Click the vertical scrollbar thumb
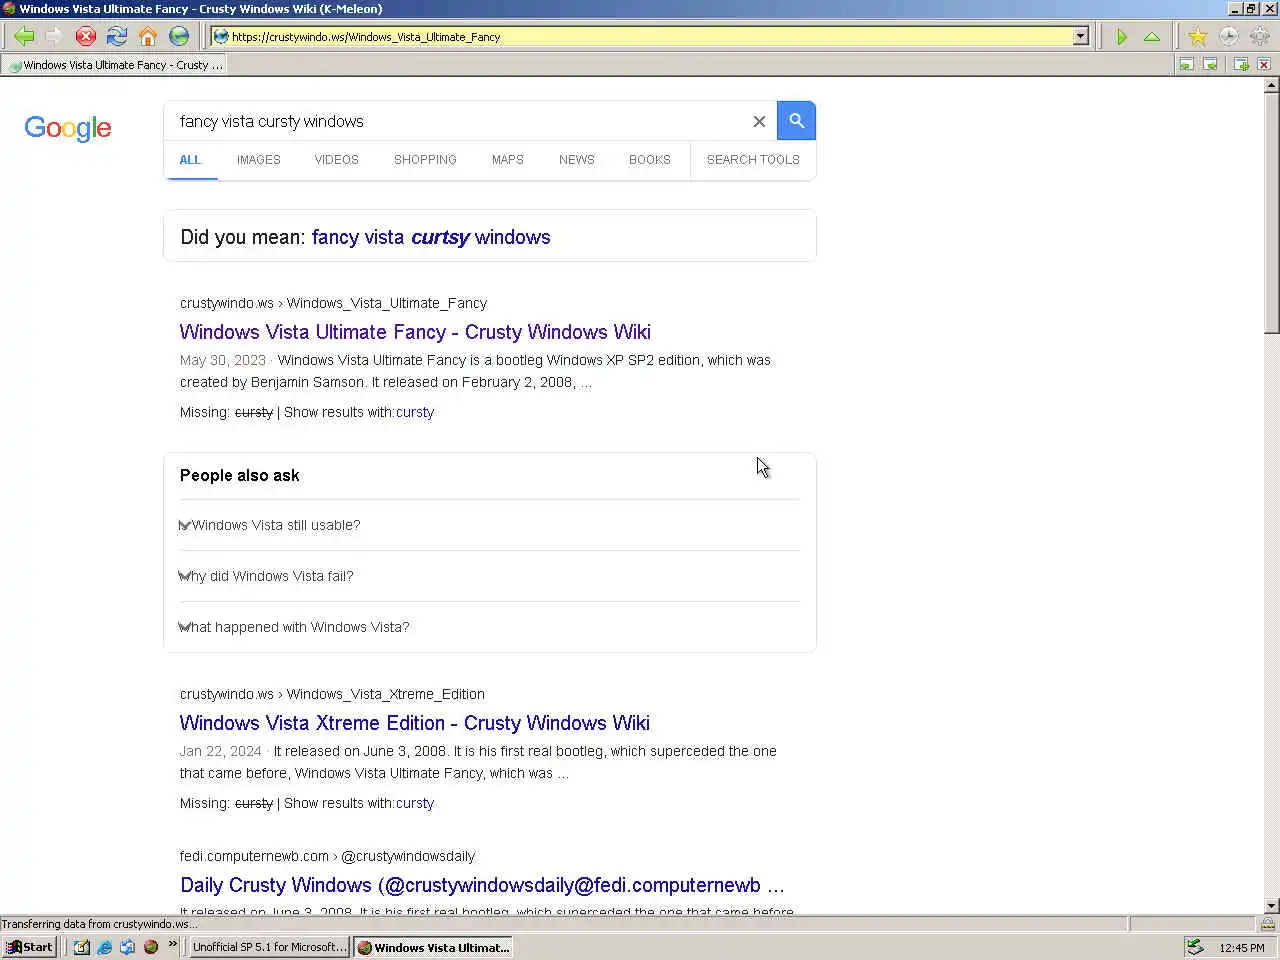1280x960 pixels. 1271,213
